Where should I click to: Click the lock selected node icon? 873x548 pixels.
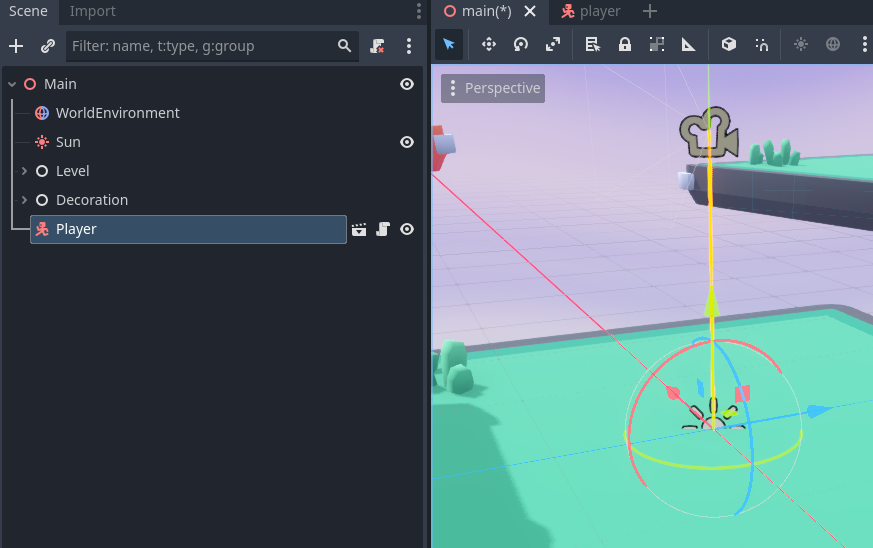(x=624, y=44)
